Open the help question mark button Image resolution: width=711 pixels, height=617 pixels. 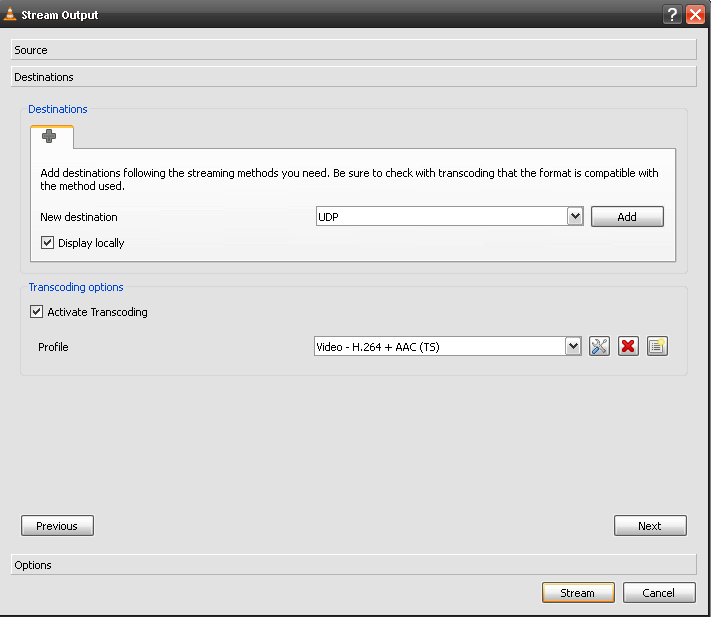(x=672, y=15)
